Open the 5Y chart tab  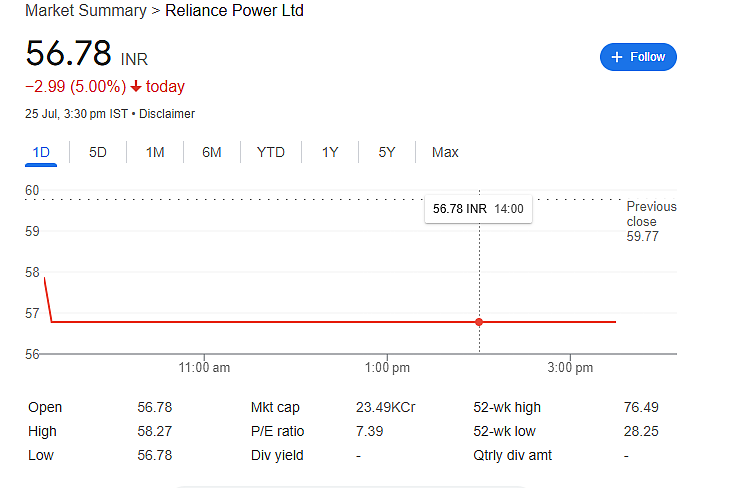pos(387,152)
